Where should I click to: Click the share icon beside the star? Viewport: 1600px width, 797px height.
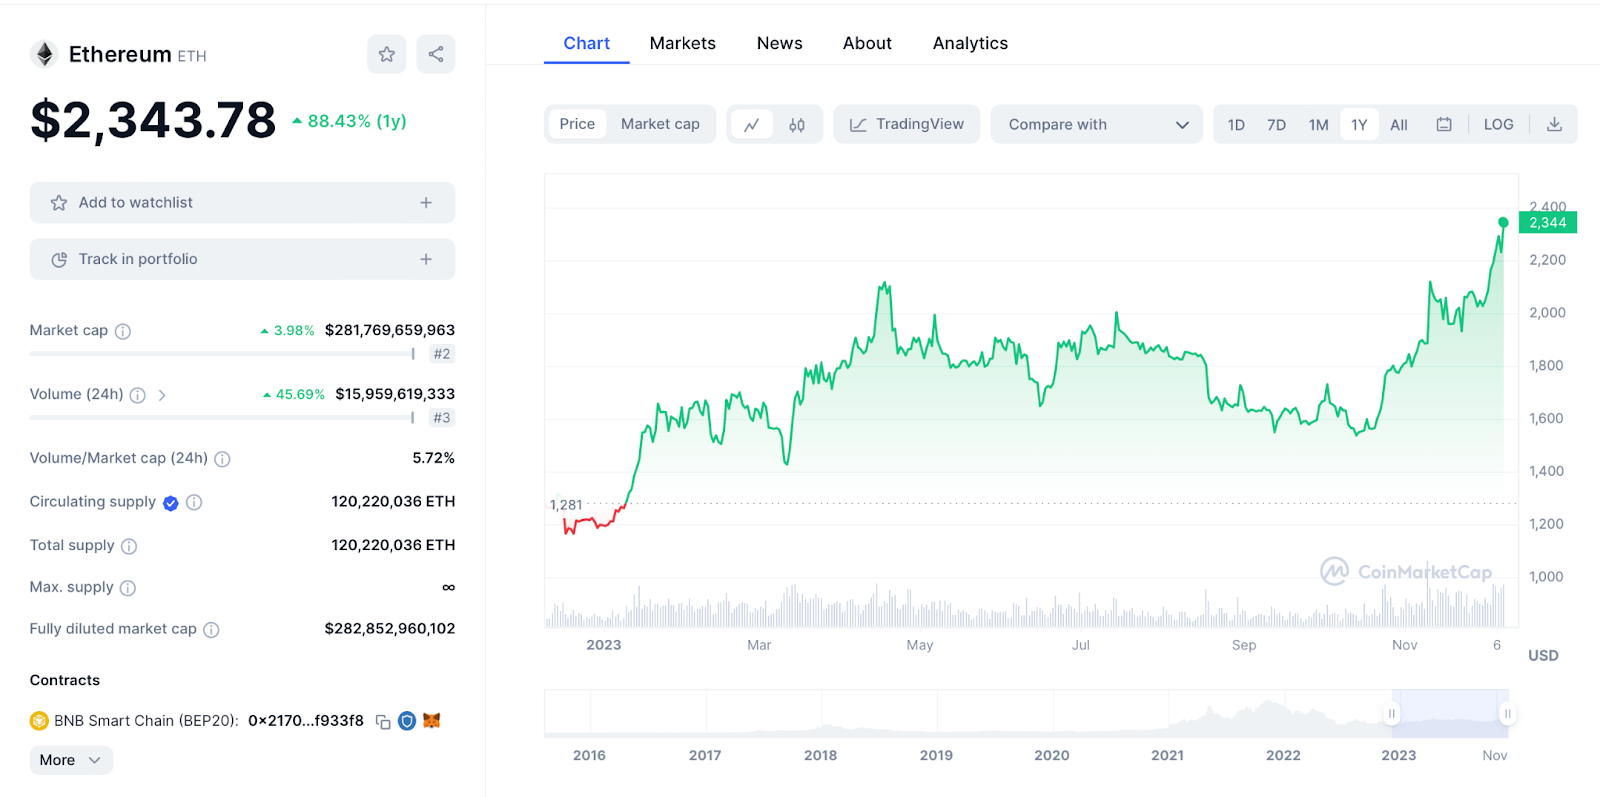pyautogui.click(x=436, y=54)
